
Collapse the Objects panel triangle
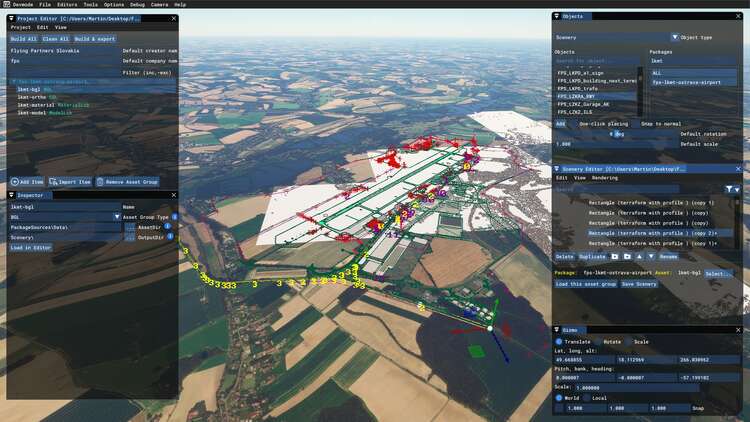click(556, 16)
